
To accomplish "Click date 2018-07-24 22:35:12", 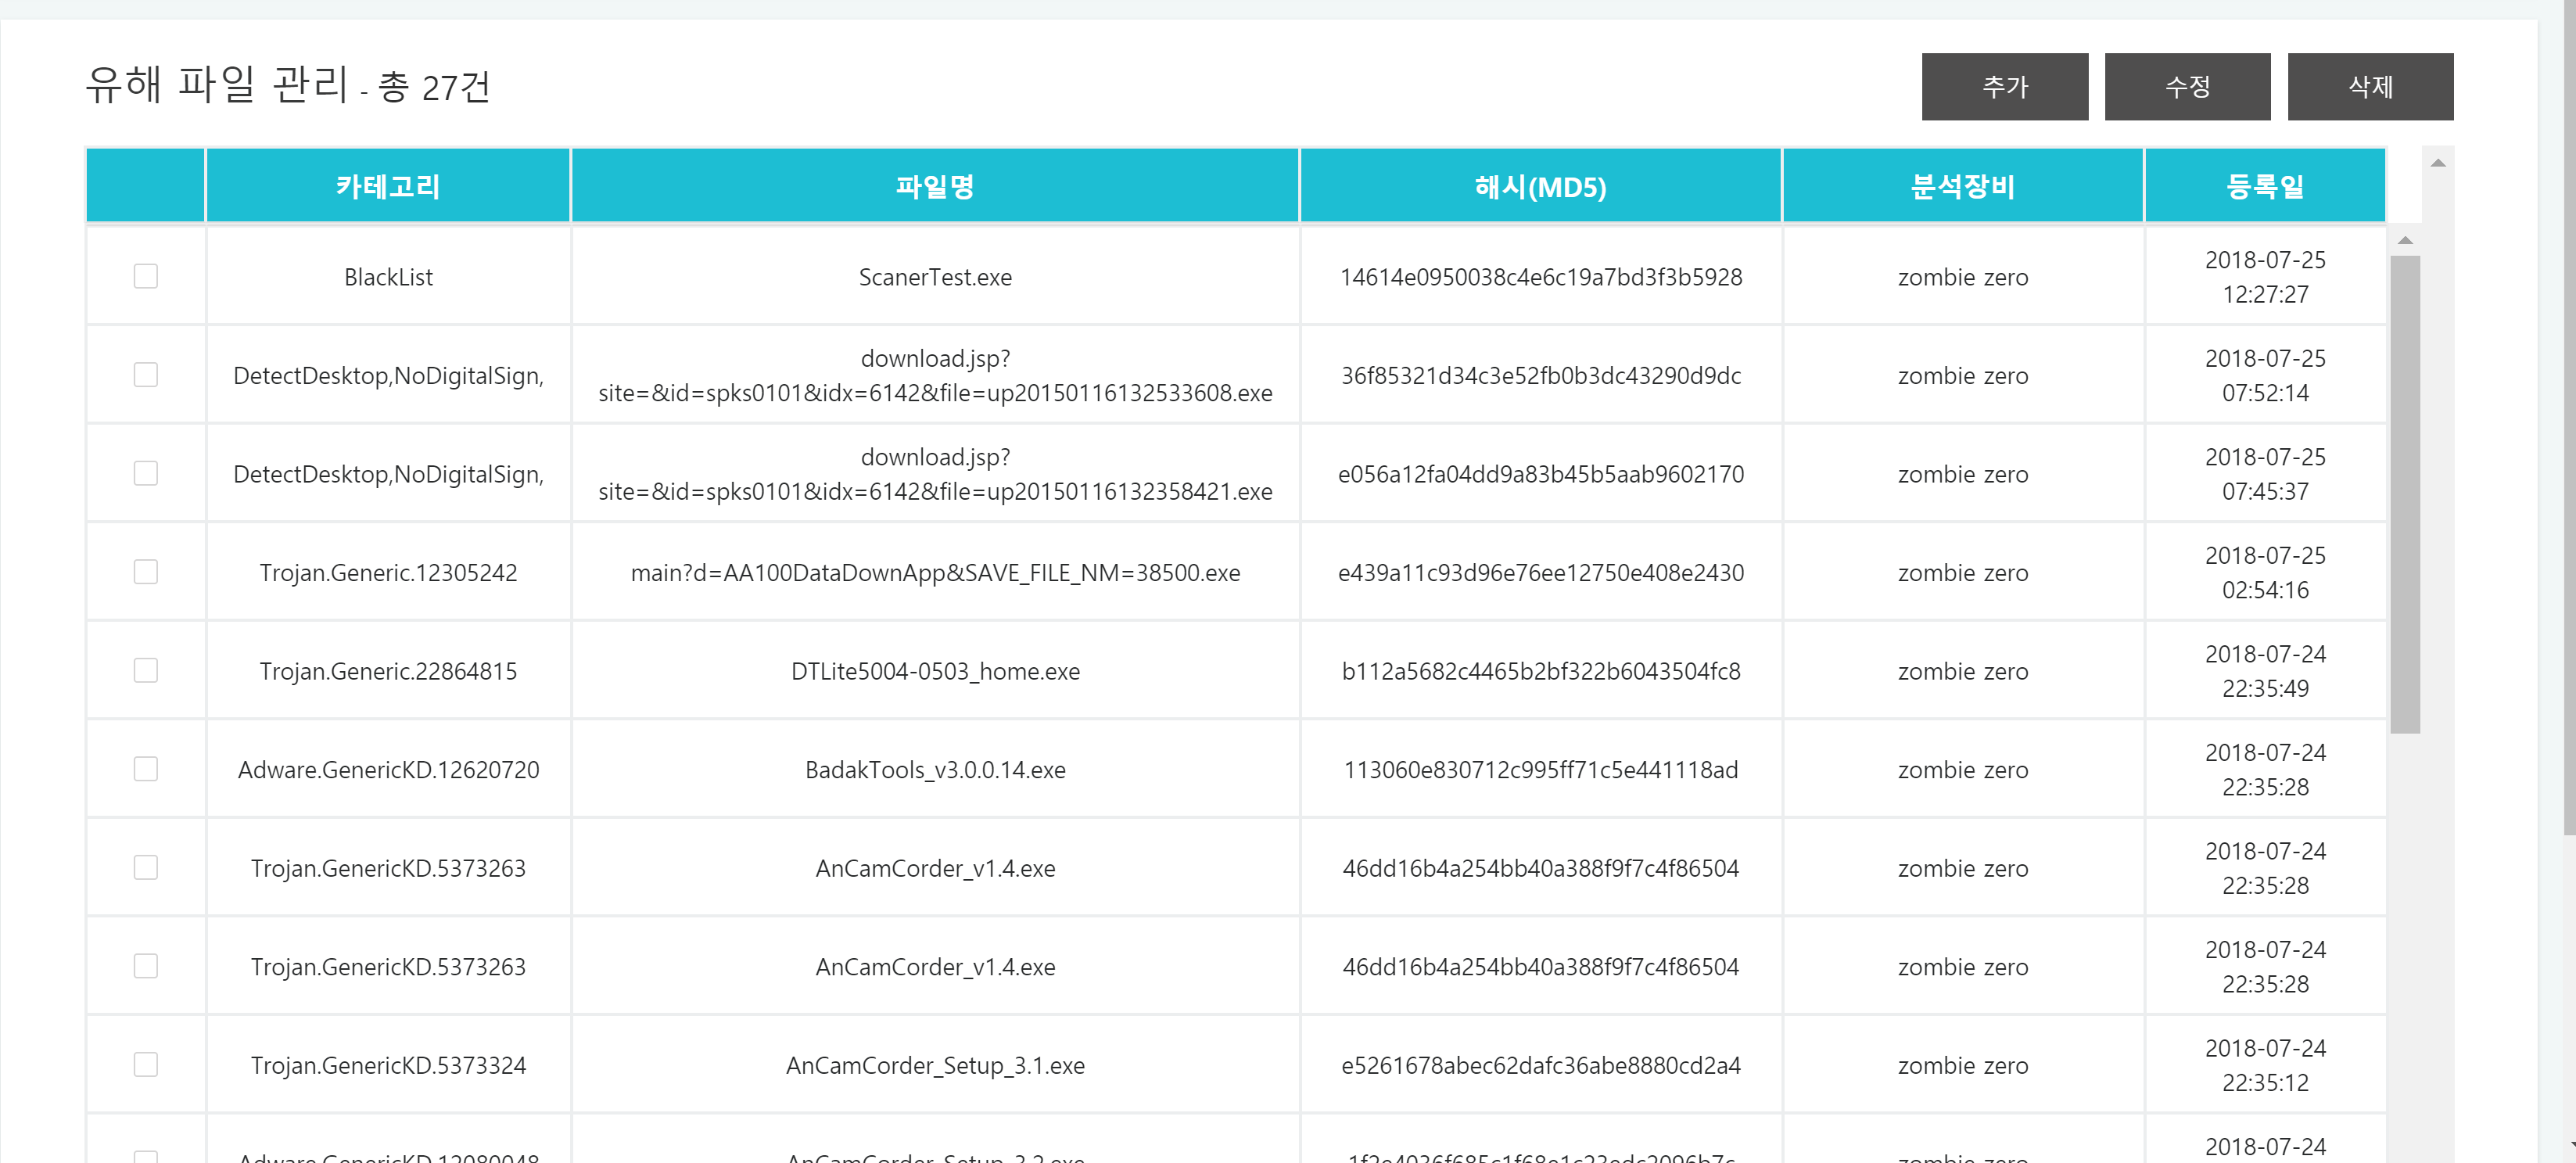I will click(2265, 1066).
